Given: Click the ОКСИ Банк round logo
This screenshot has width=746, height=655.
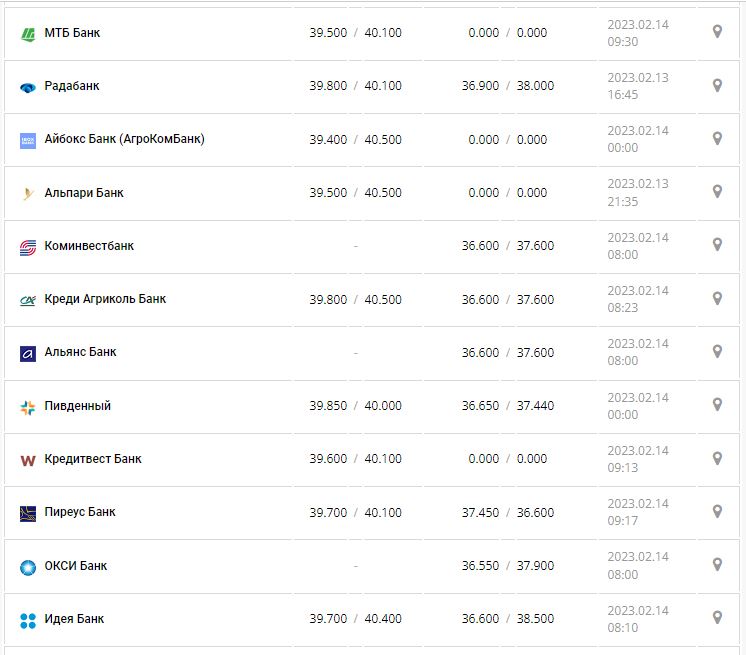Looking at the screenshot, I should (28, 567).
